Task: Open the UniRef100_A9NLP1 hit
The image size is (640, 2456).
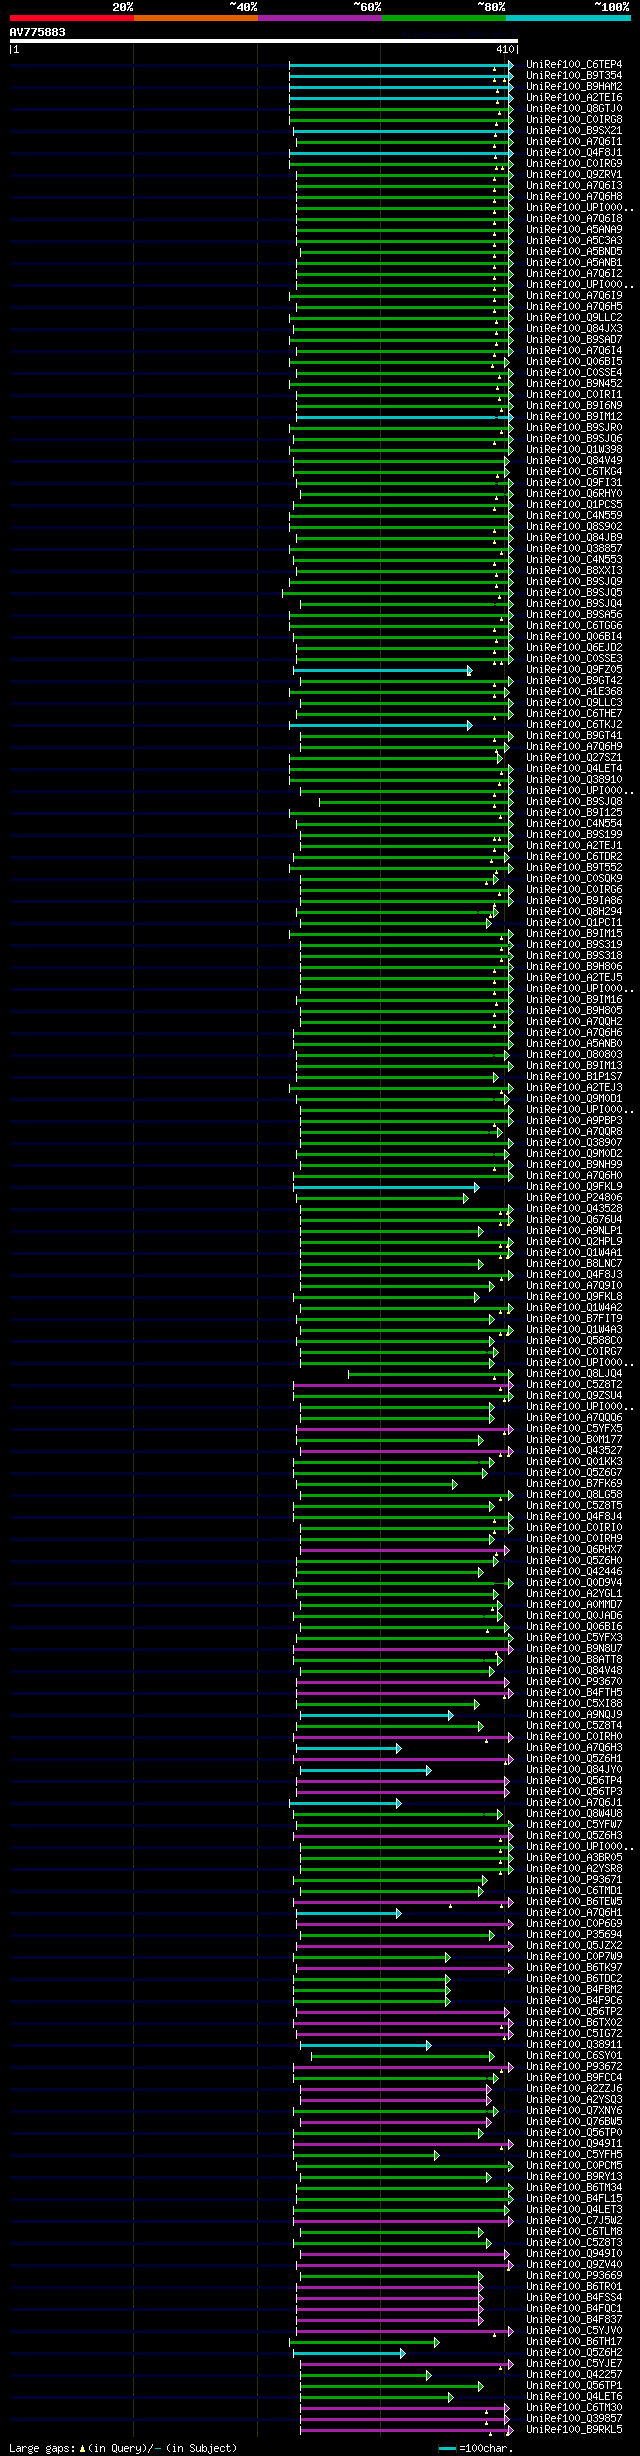Action: (574, 1231)
